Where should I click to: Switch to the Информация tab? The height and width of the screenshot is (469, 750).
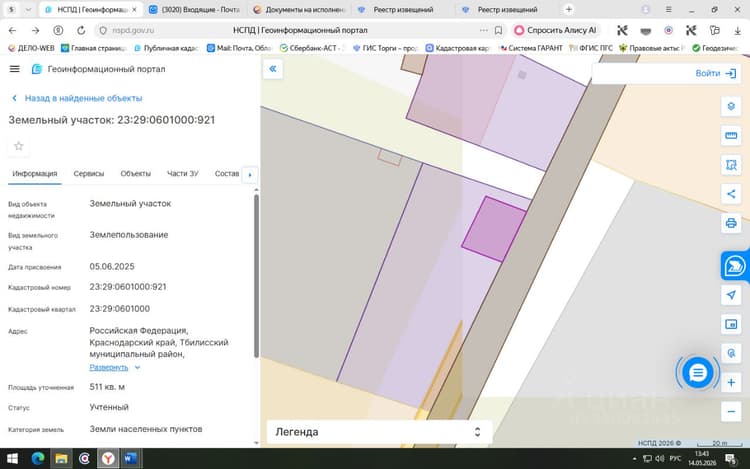(x=35, y=174)
